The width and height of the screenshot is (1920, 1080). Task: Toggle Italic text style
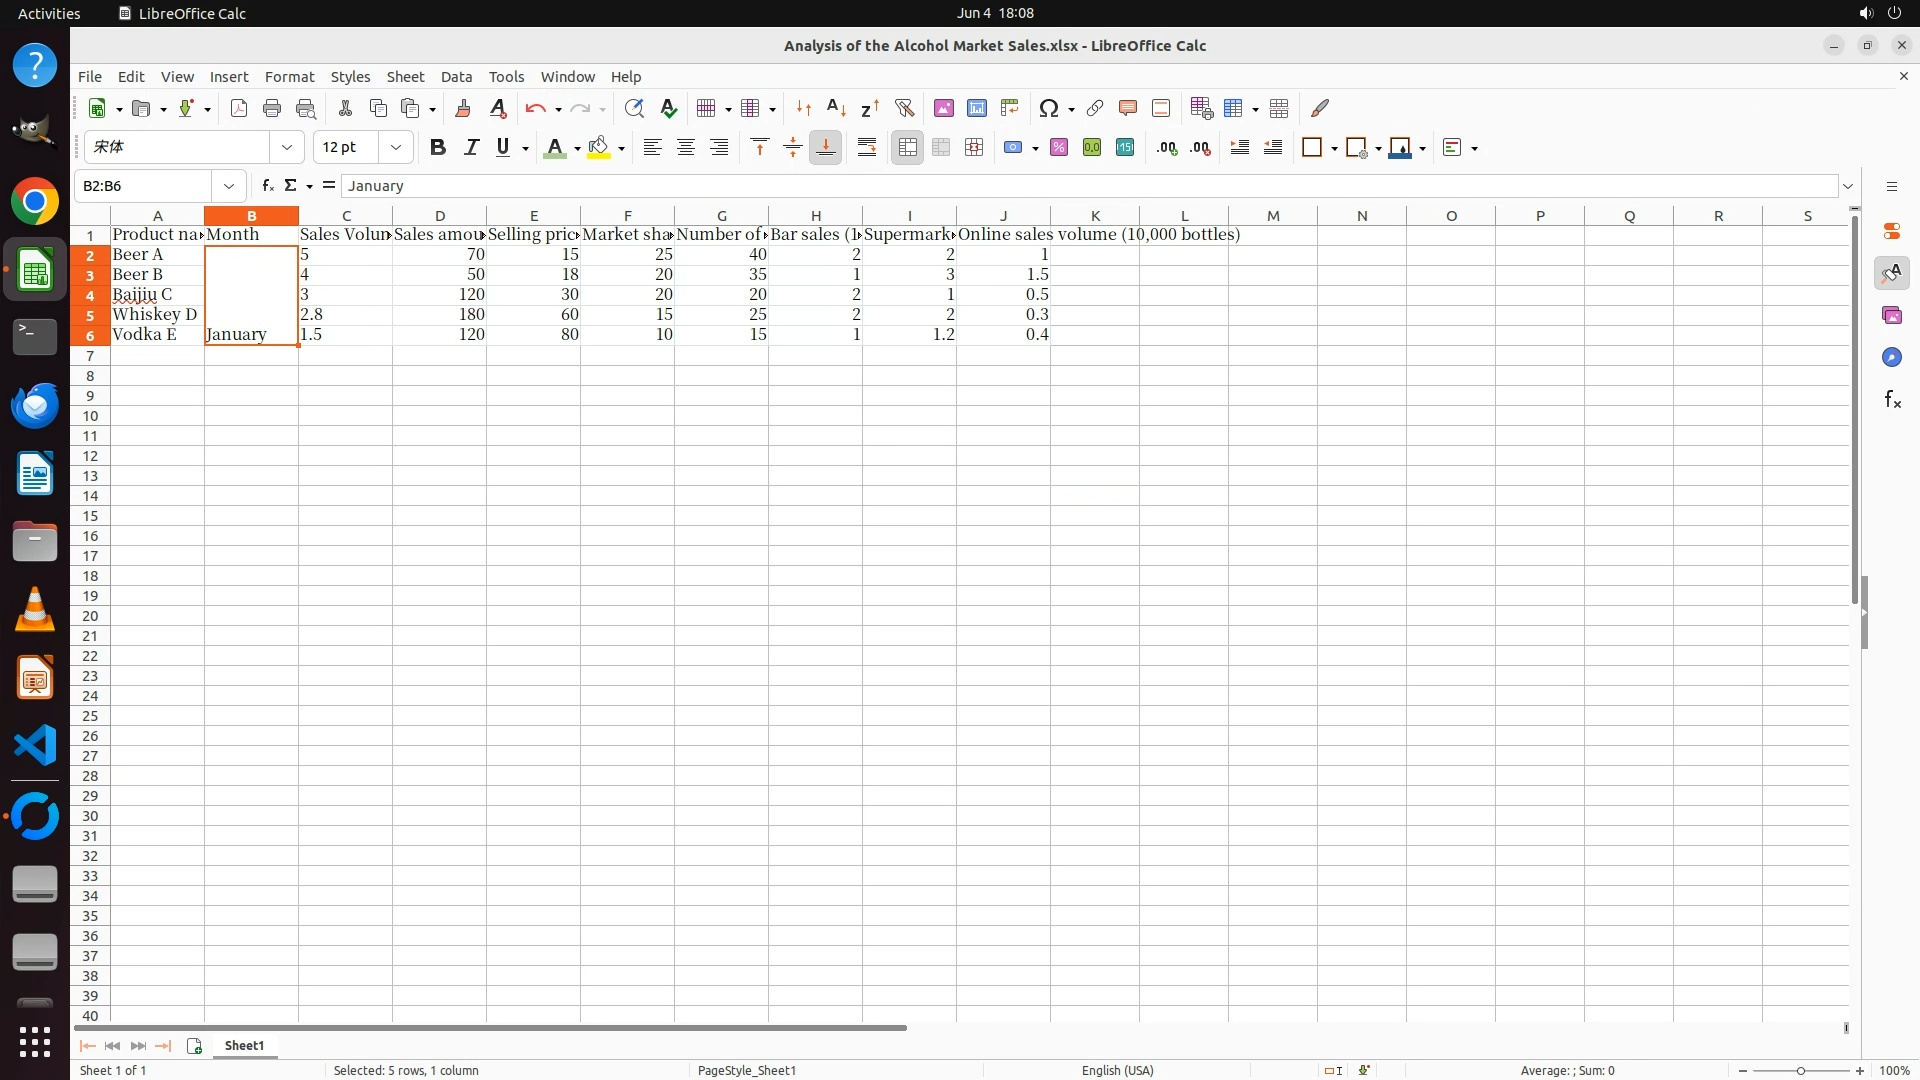click(471, 148)
